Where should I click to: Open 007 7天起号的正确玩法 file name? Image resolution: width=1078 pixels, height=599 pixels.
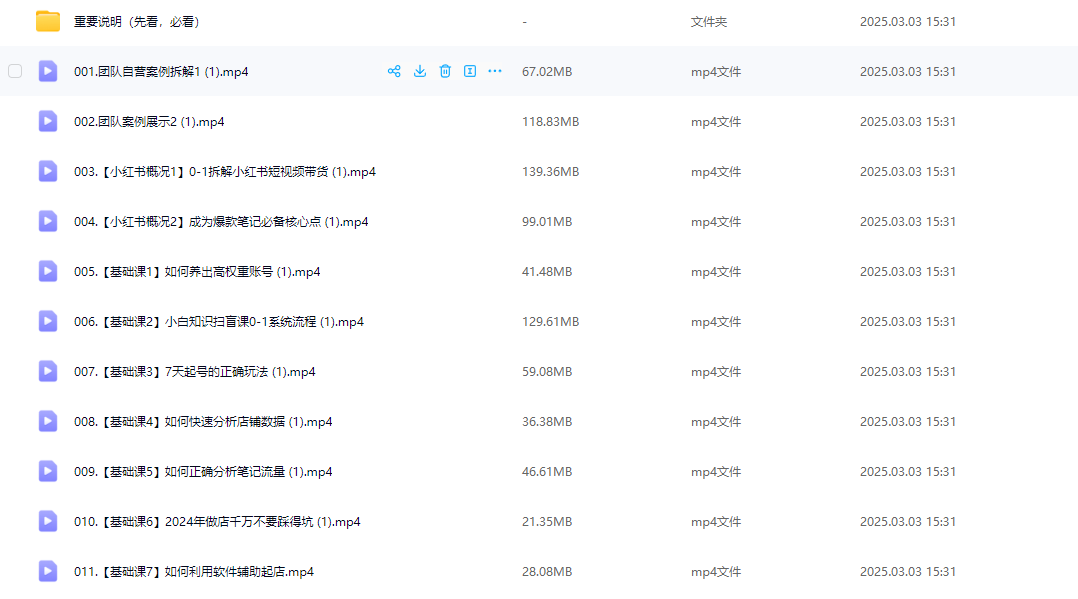click(195, 371)
